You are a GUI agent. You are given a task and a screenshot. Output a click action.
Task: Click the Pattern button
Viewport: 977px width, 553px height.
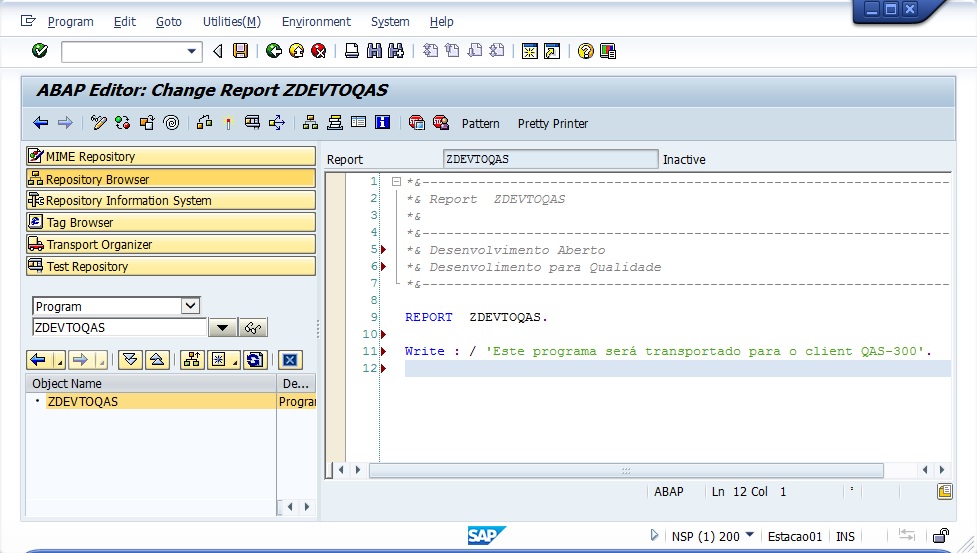480,124
